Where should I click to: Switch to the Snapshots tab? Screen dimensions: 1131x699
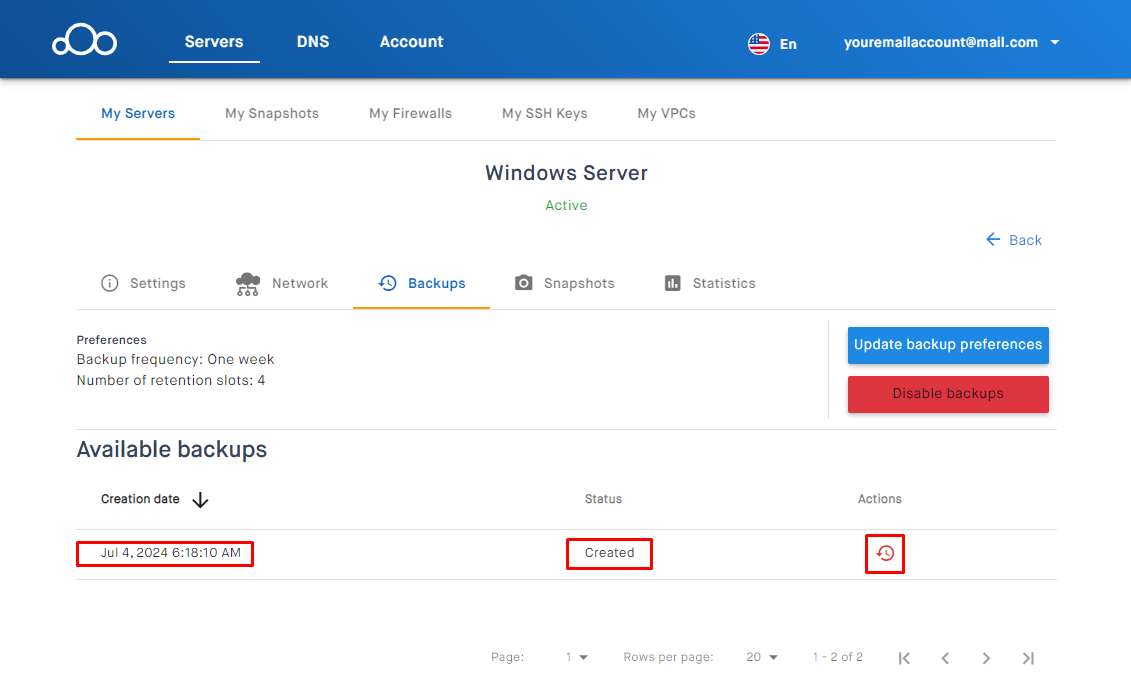pos(565,283)
